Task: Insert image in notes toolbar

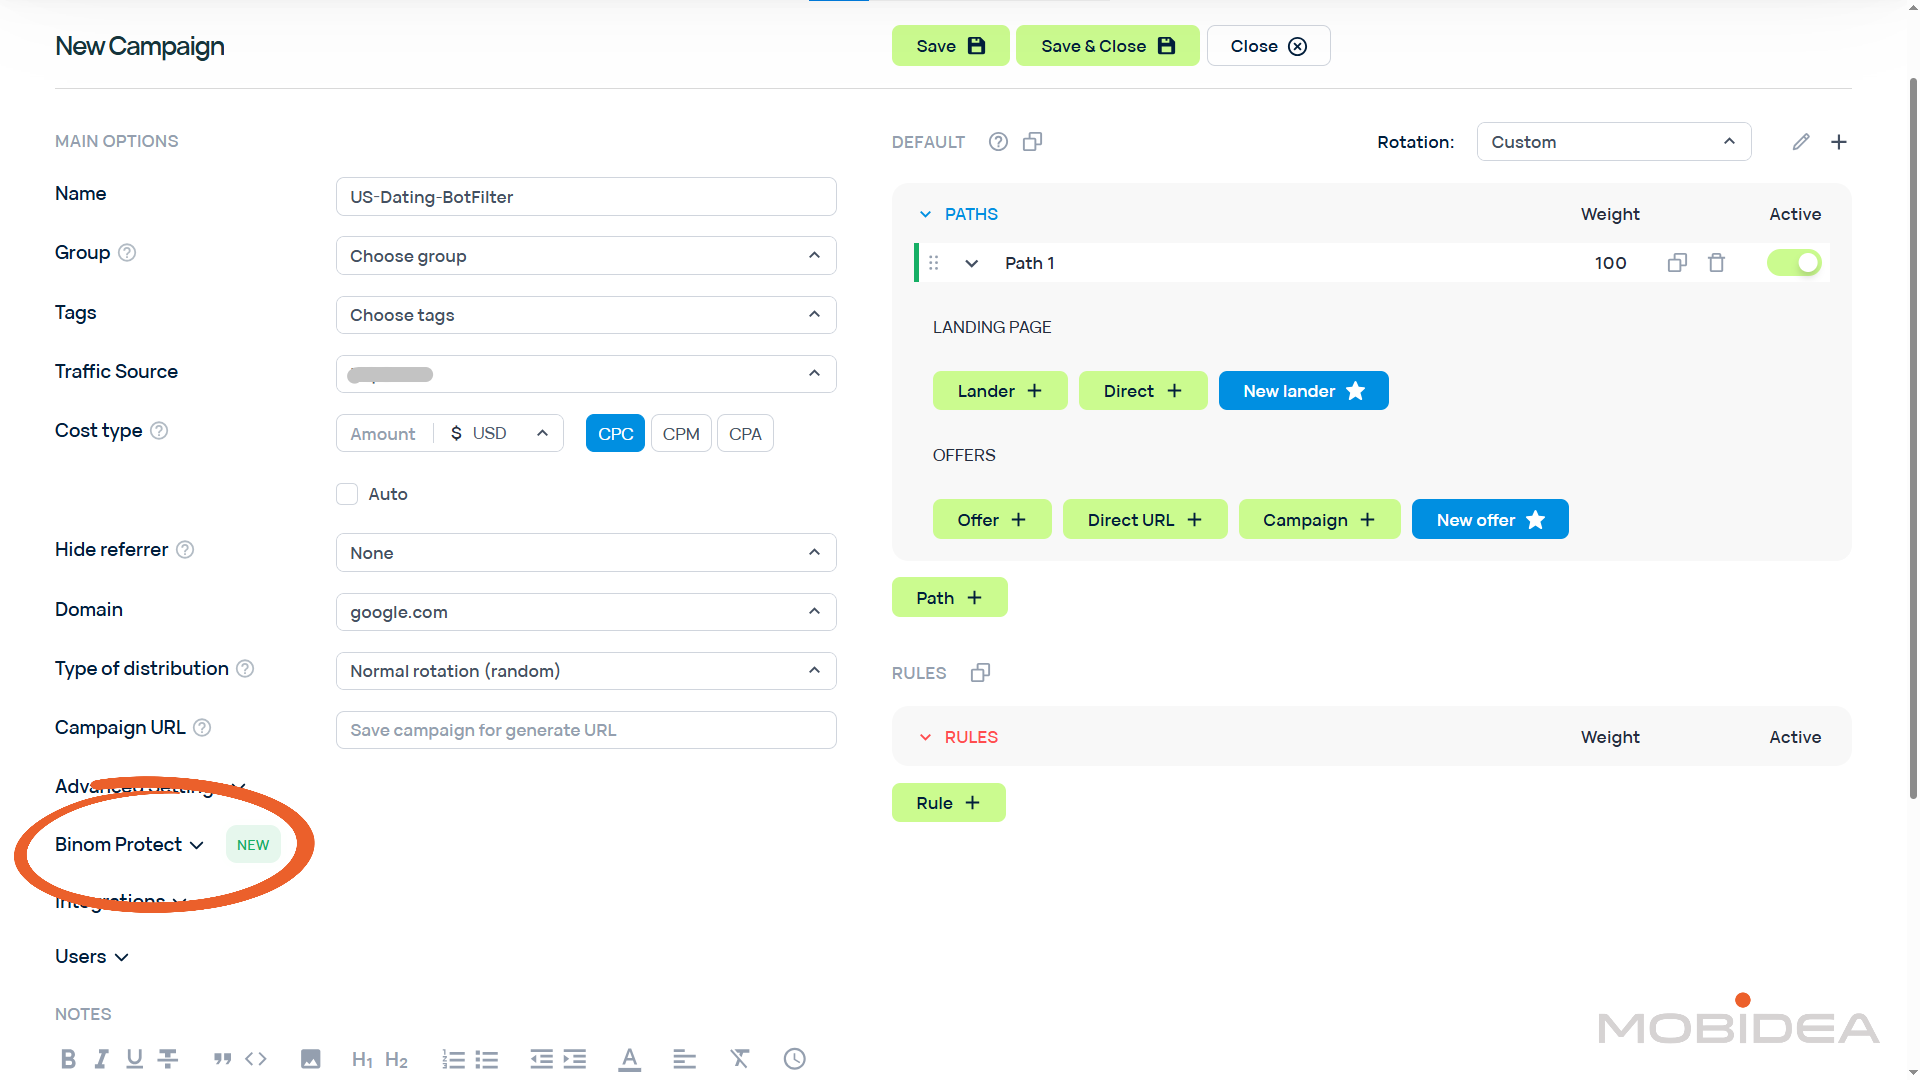Action: pyautogui.click(x=311, y=1059)
